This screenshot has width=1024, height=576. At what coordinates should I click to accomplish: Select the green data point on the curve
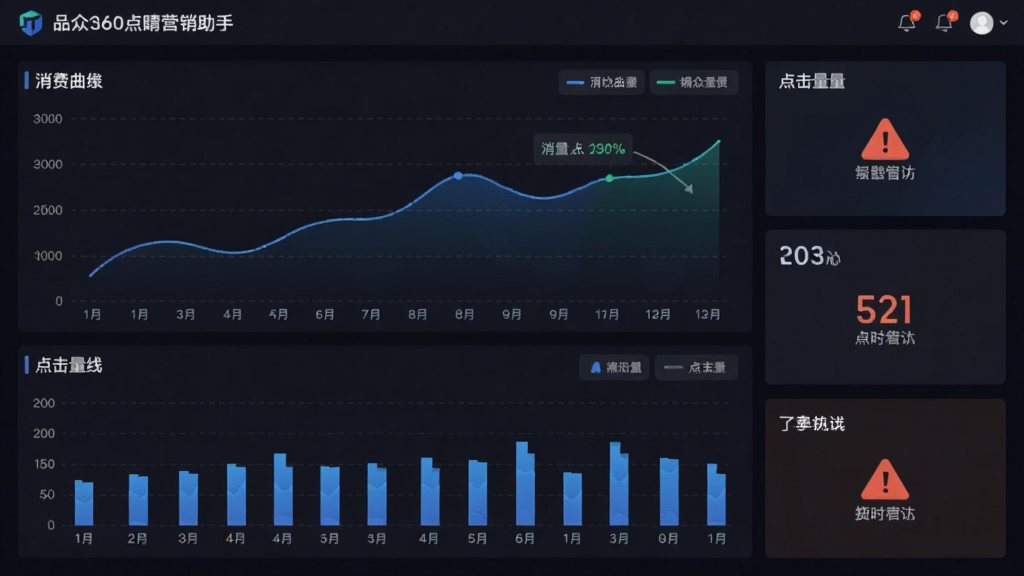click(x=609, y=178)
